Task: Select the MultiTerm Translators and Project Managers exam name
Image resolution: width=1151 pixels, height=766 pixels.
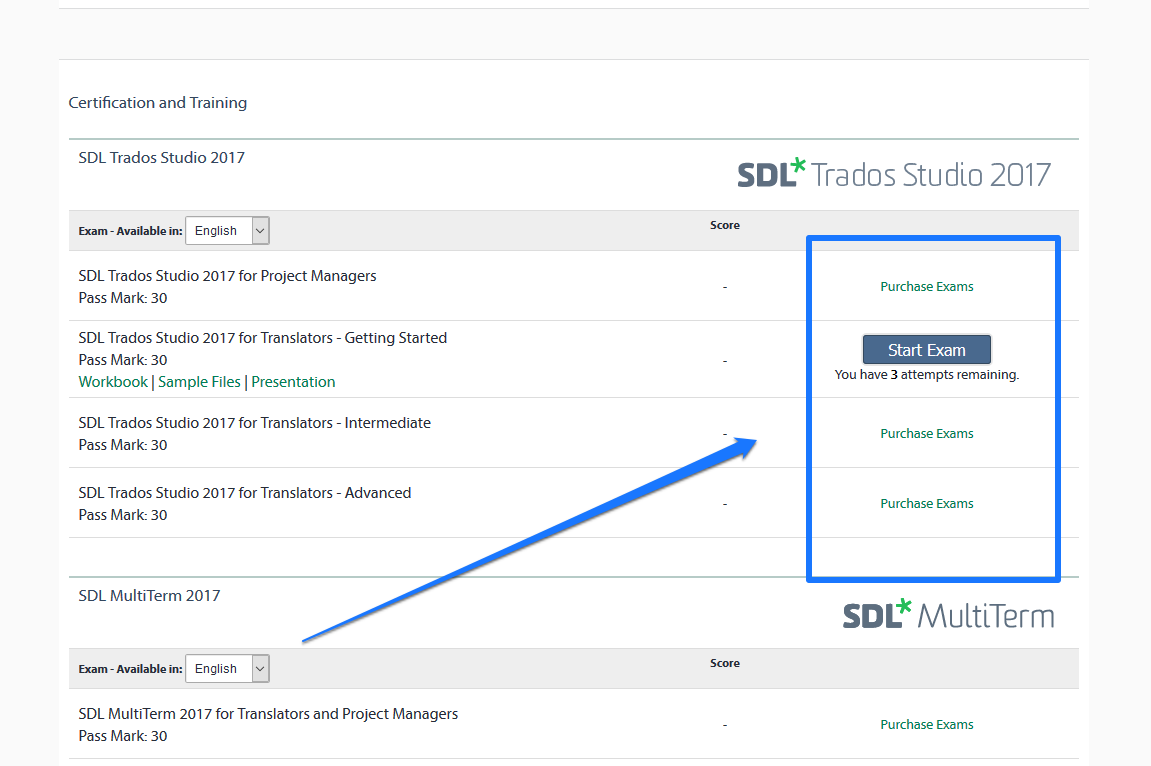Action: (x=268, y=714)
